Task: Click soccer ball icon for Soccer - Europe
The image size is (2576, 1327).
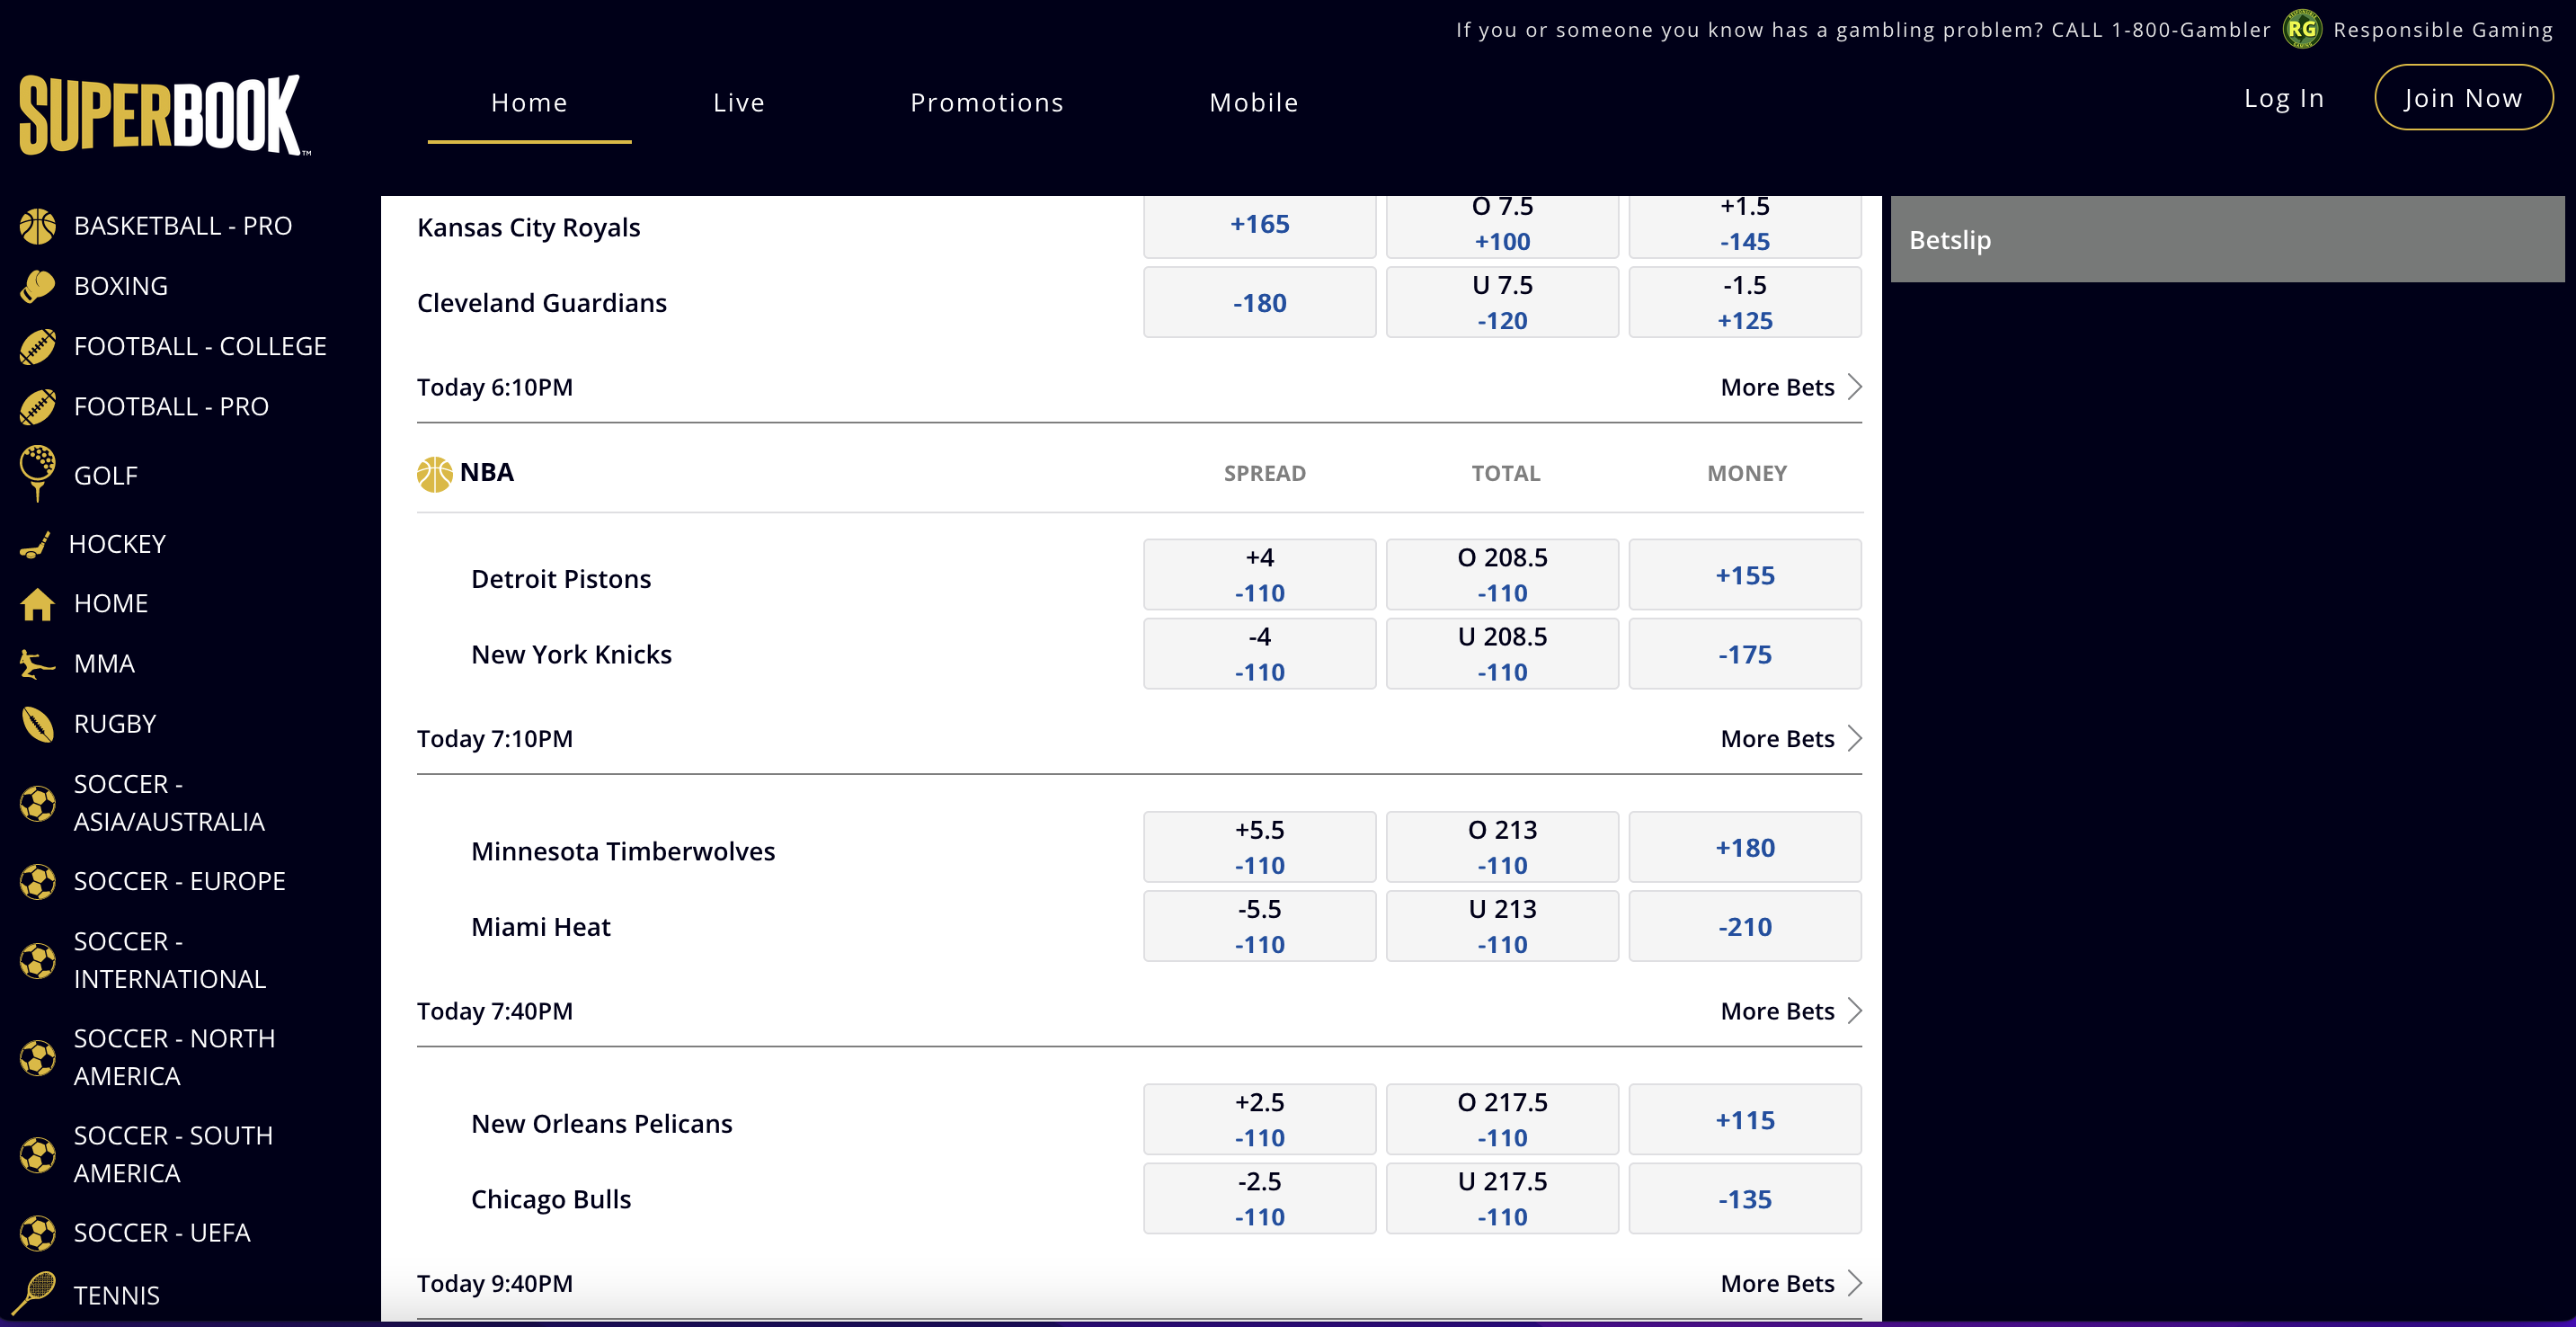Action: 38,881
